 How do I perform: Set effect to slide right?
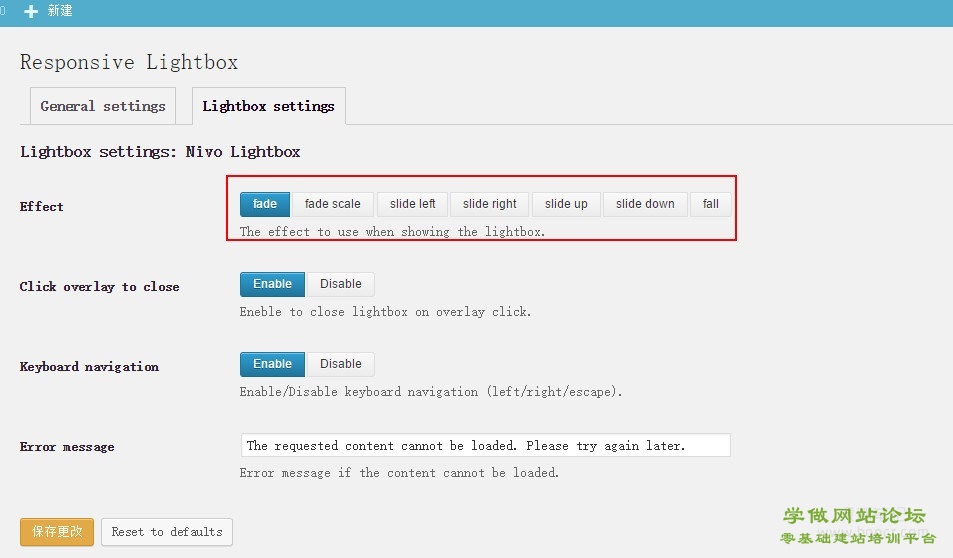490,204
